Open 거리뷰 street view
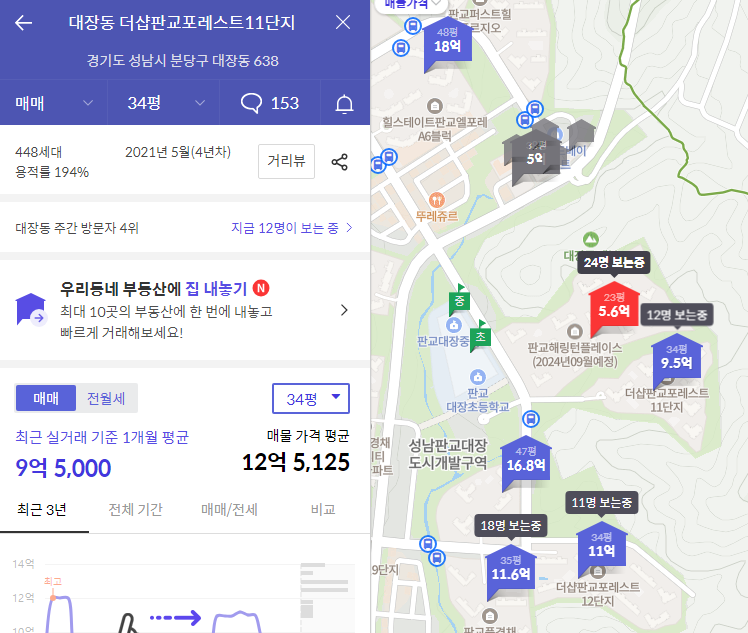Screen dimensions: 748x633 point(286,161)
